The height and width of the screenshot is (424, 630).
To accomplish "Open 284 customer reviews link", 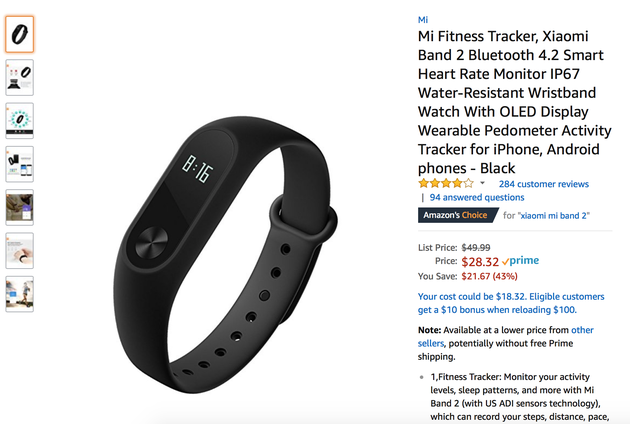I will coord(544,184).
